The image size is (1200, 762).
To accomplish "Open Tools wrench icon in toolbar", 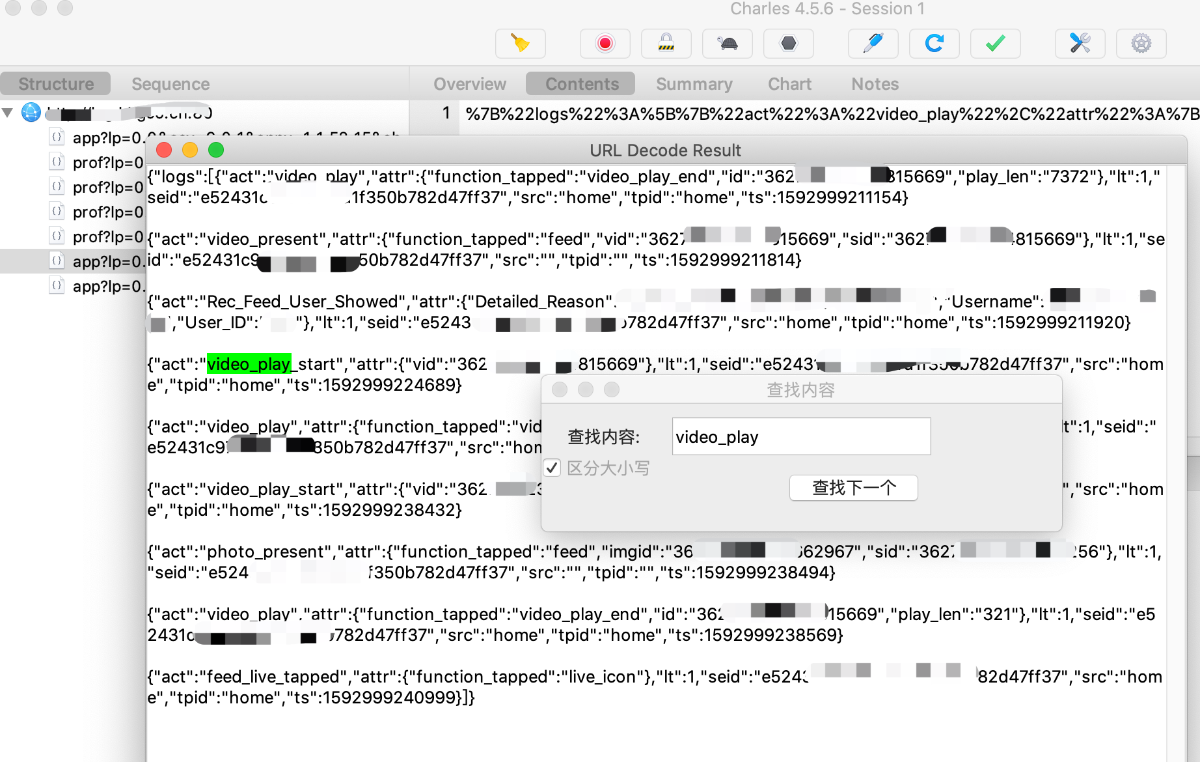I will [x=1080, y=44].
